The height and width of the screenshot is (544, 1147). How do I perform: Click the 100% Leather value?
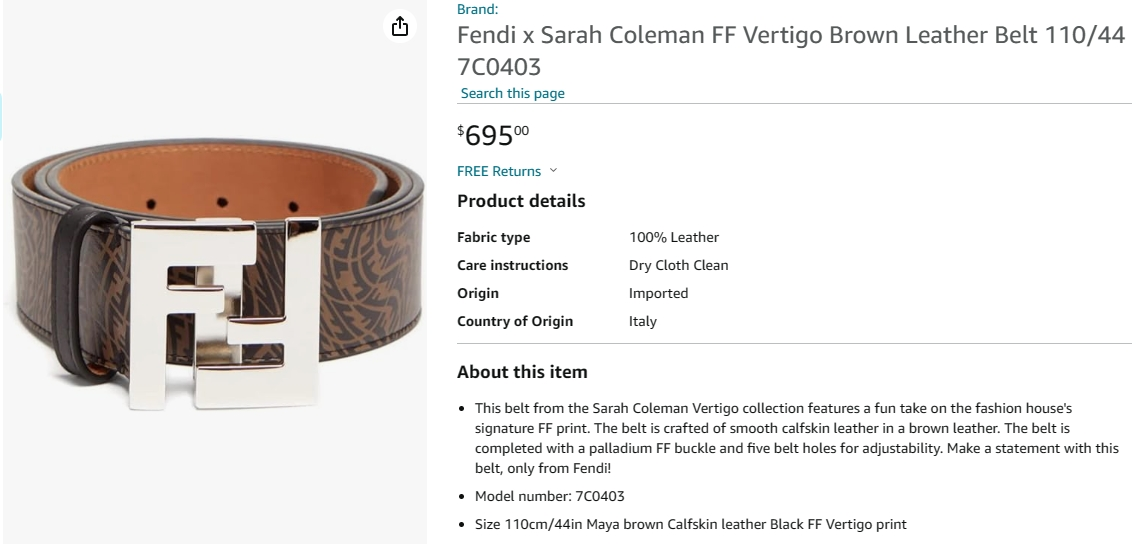674,237
